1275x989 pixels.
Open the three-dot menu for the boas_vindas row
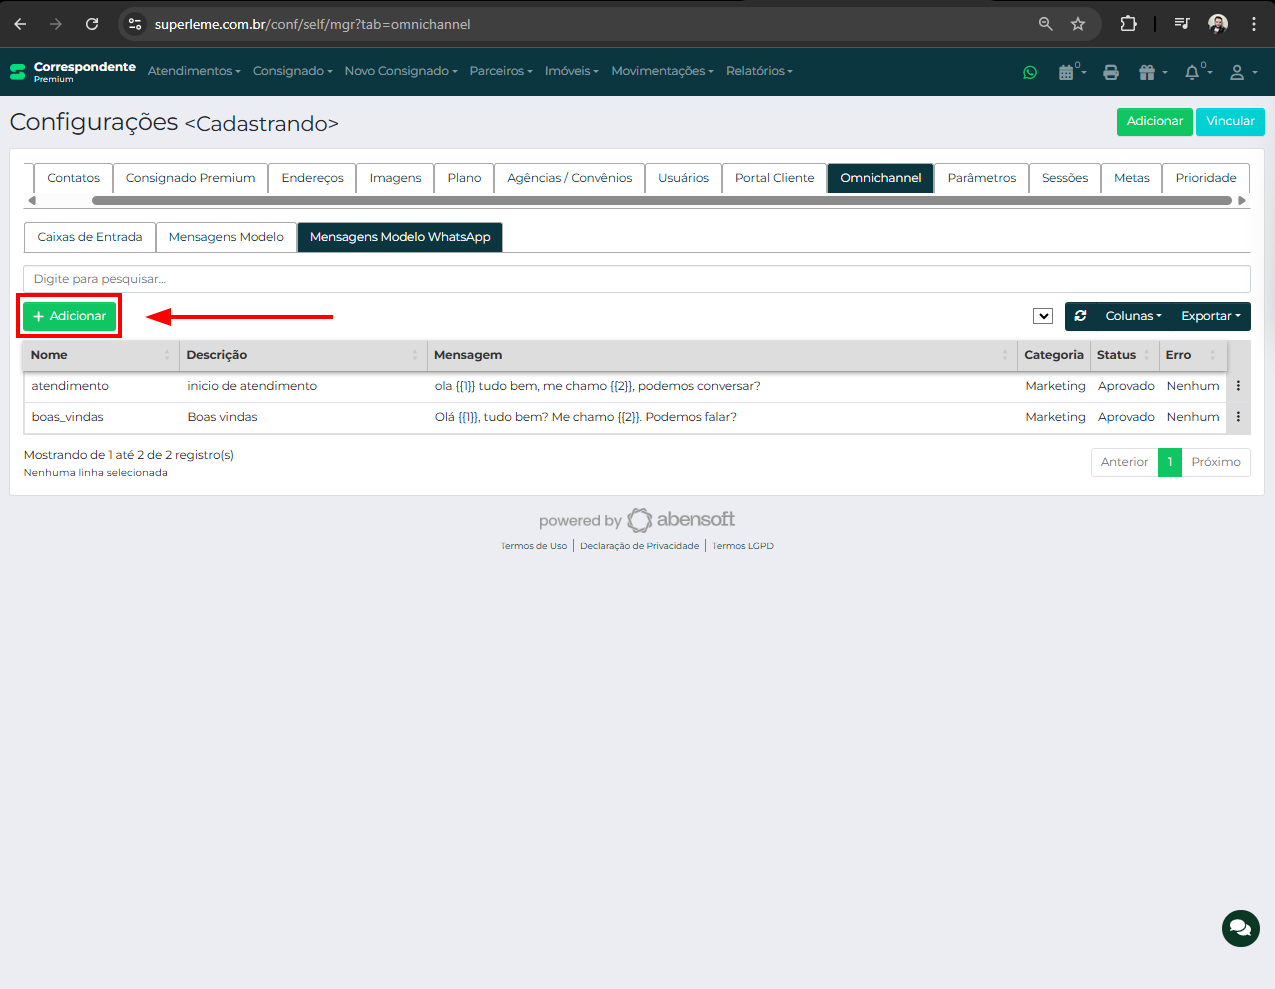point(1238,417)
